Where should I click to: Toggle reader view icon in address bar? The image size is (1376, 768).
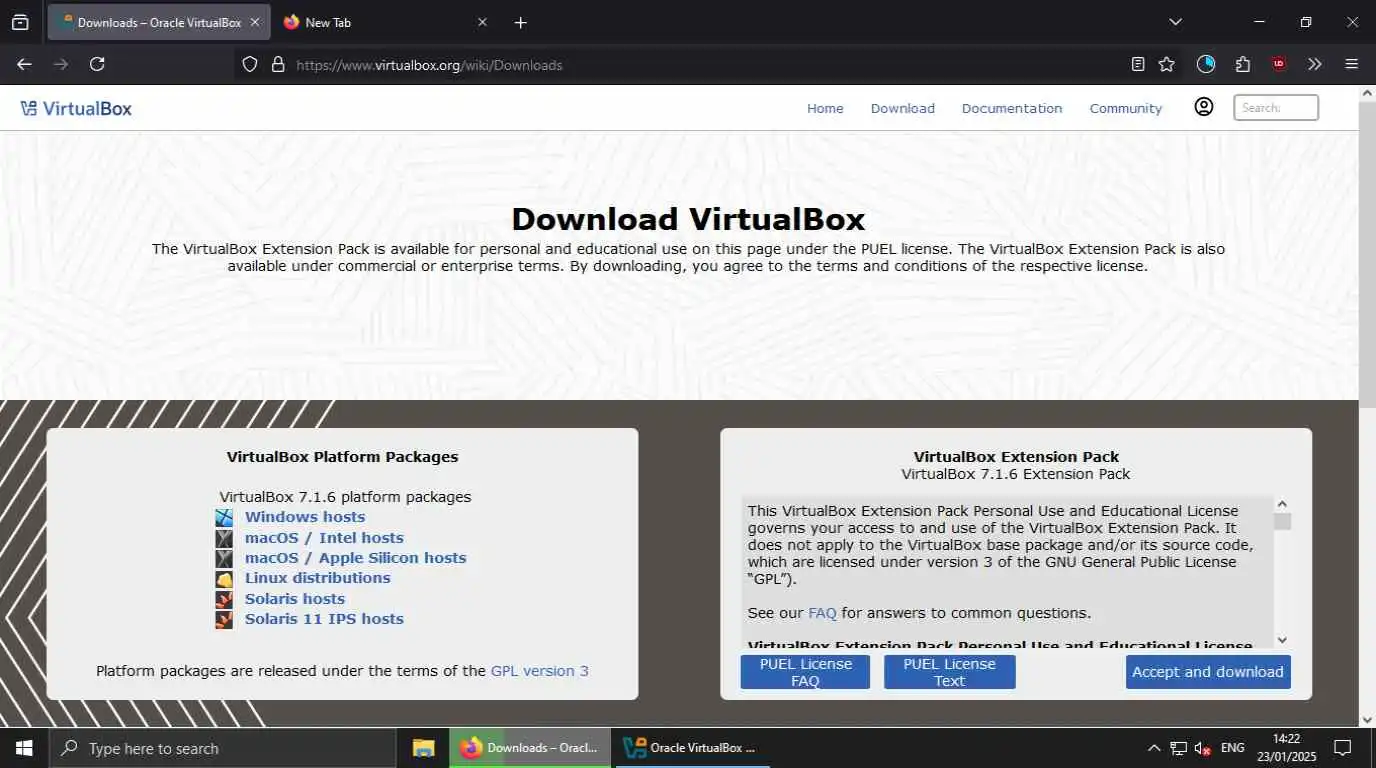point(1138,64)
